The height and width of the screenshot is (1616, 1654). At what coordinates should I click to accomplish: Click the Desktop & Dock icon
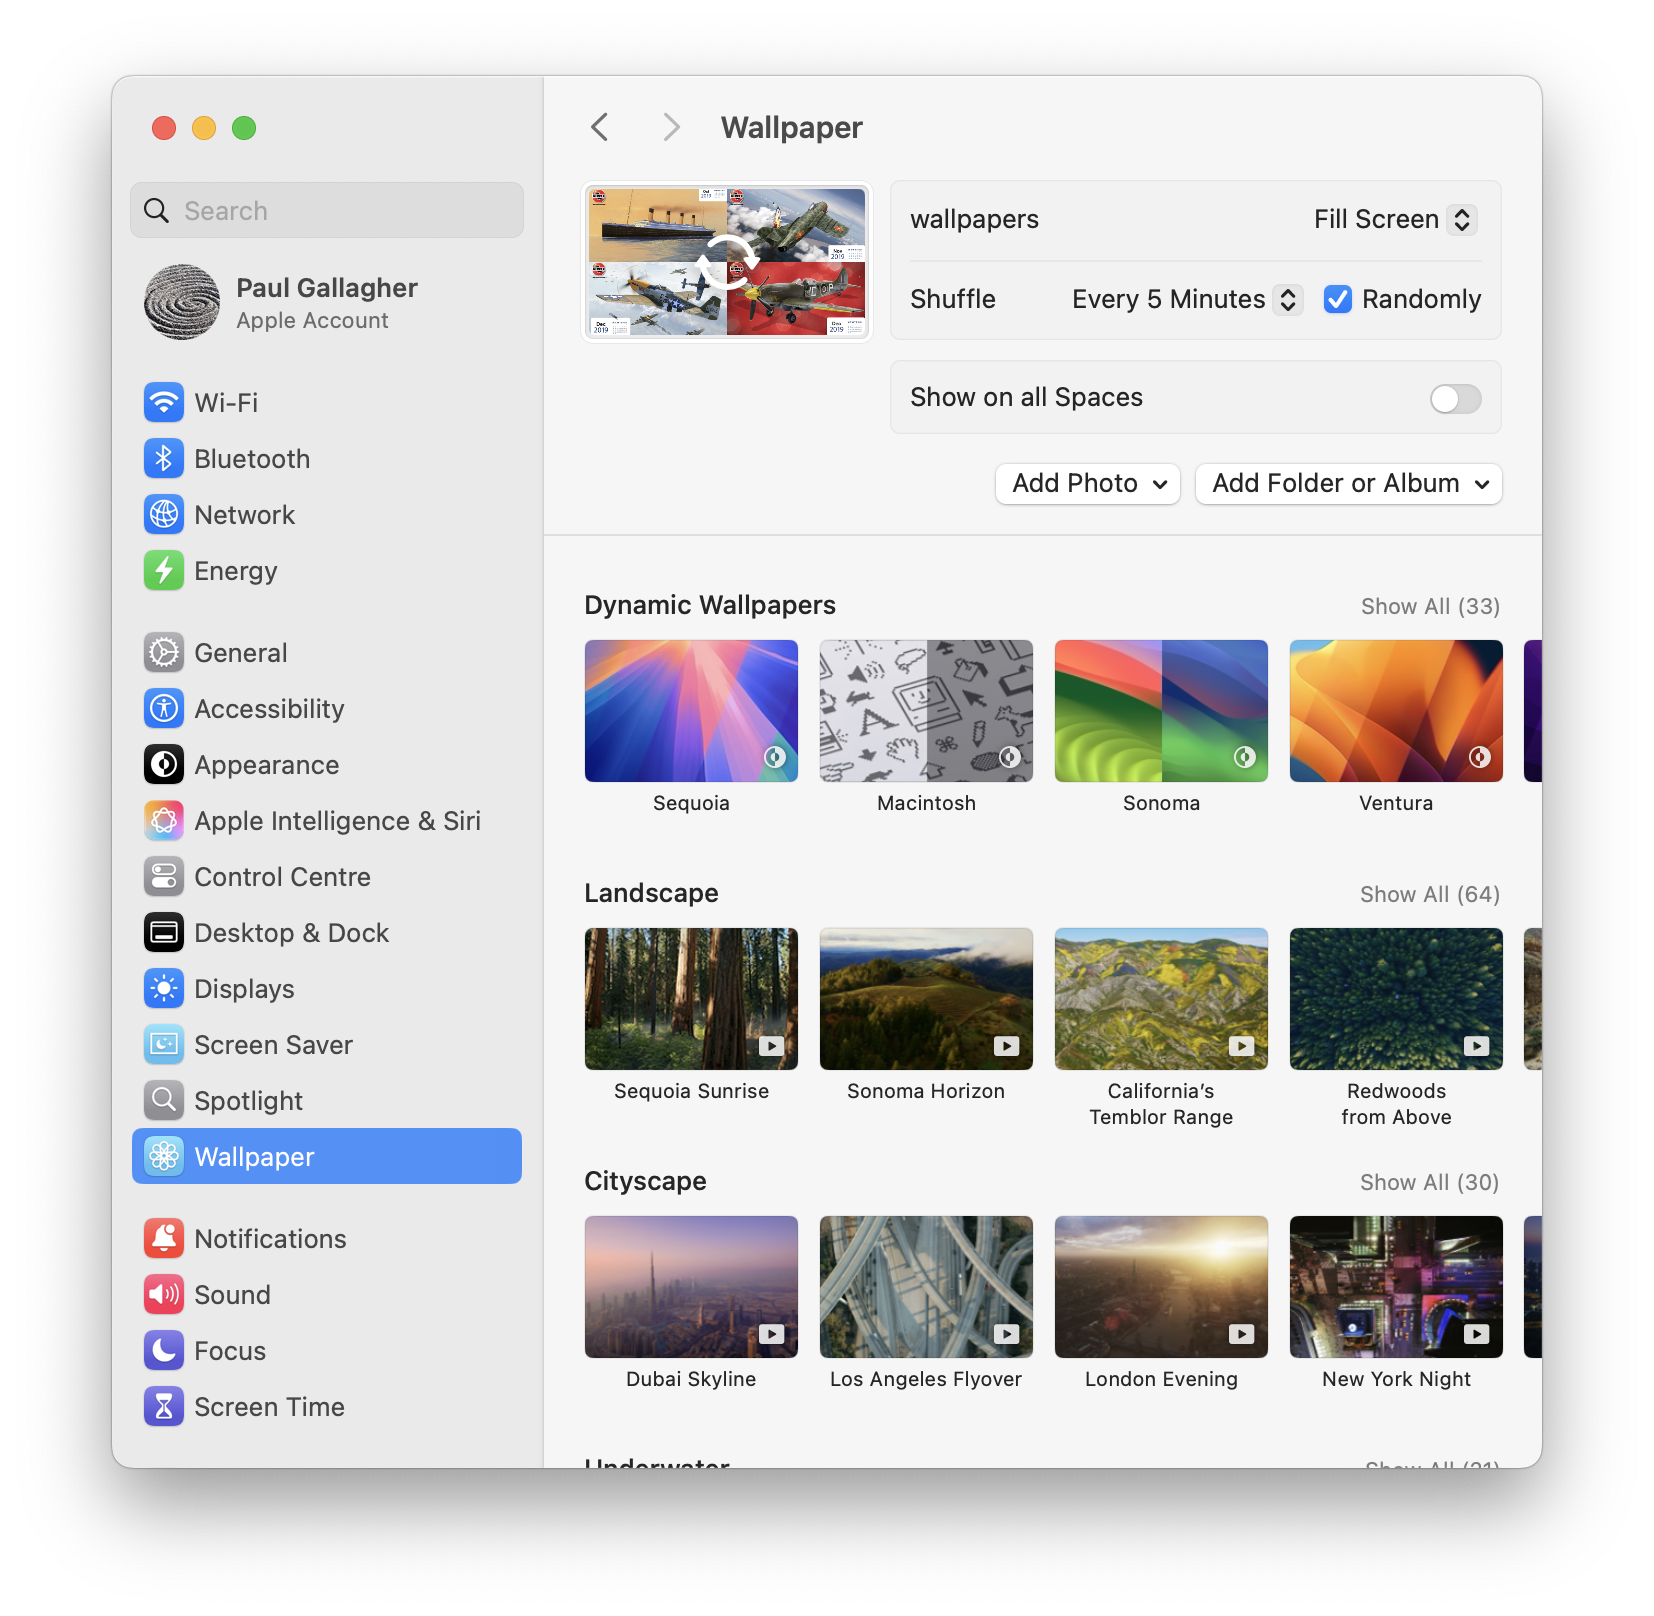[164, 932]
